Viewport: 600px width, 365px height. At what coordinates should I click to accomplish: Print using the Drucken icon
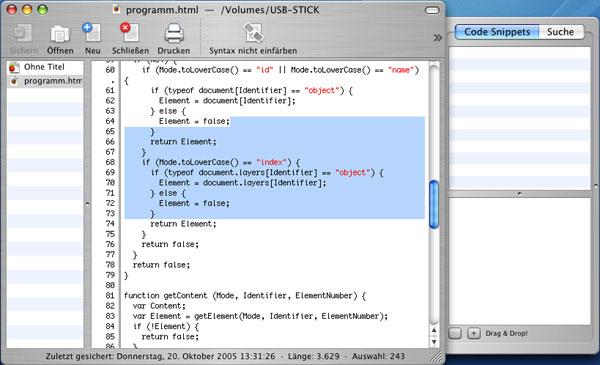click(174, 33)
